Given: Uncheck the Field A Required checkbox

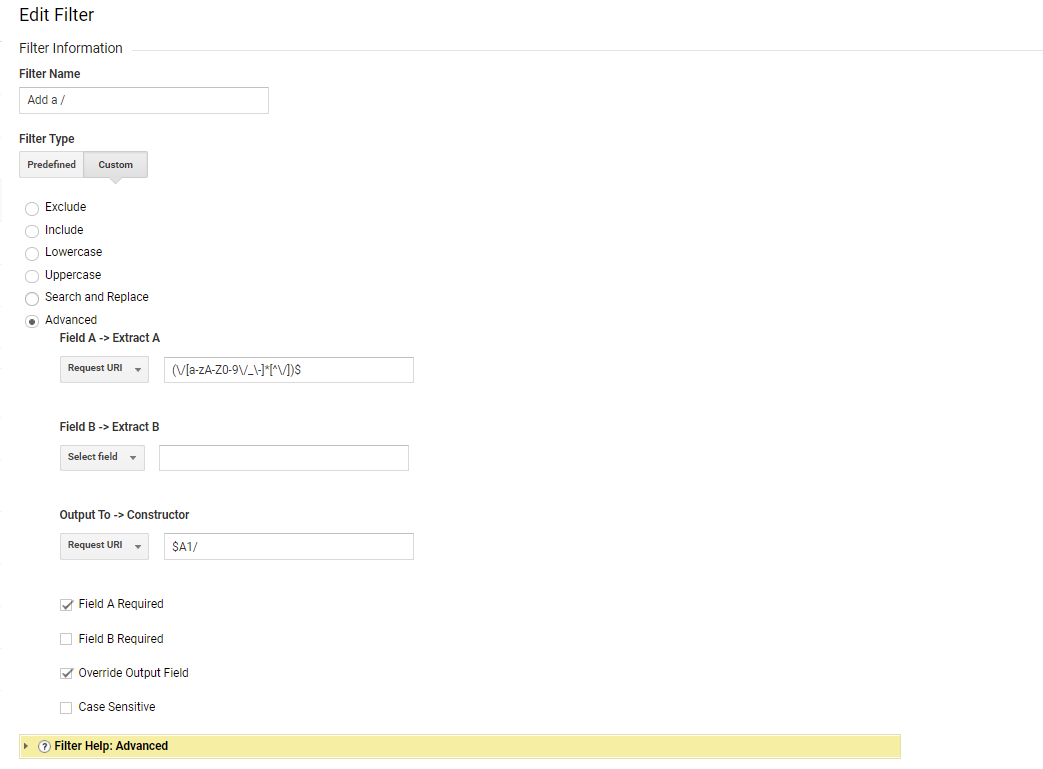Looking at the screenshot, I should (66, 604).
